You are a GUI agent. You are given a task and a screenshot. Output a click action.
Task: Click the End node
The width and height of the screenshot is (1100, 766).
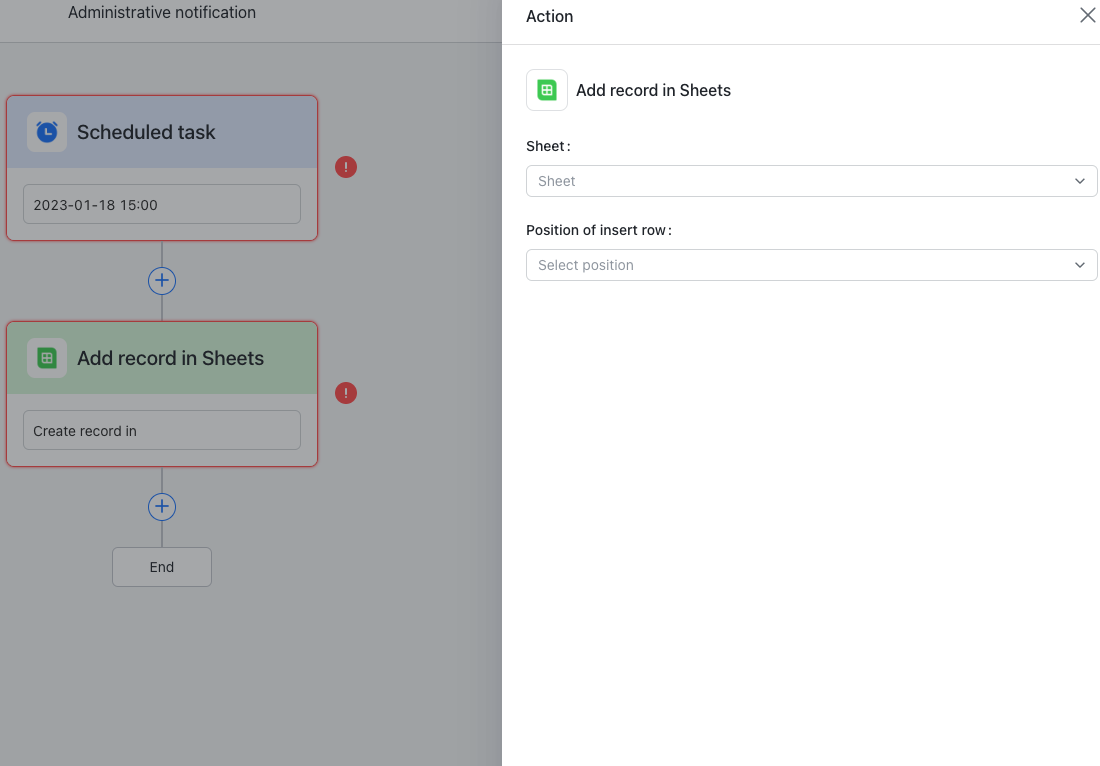[x=161, y=566]
